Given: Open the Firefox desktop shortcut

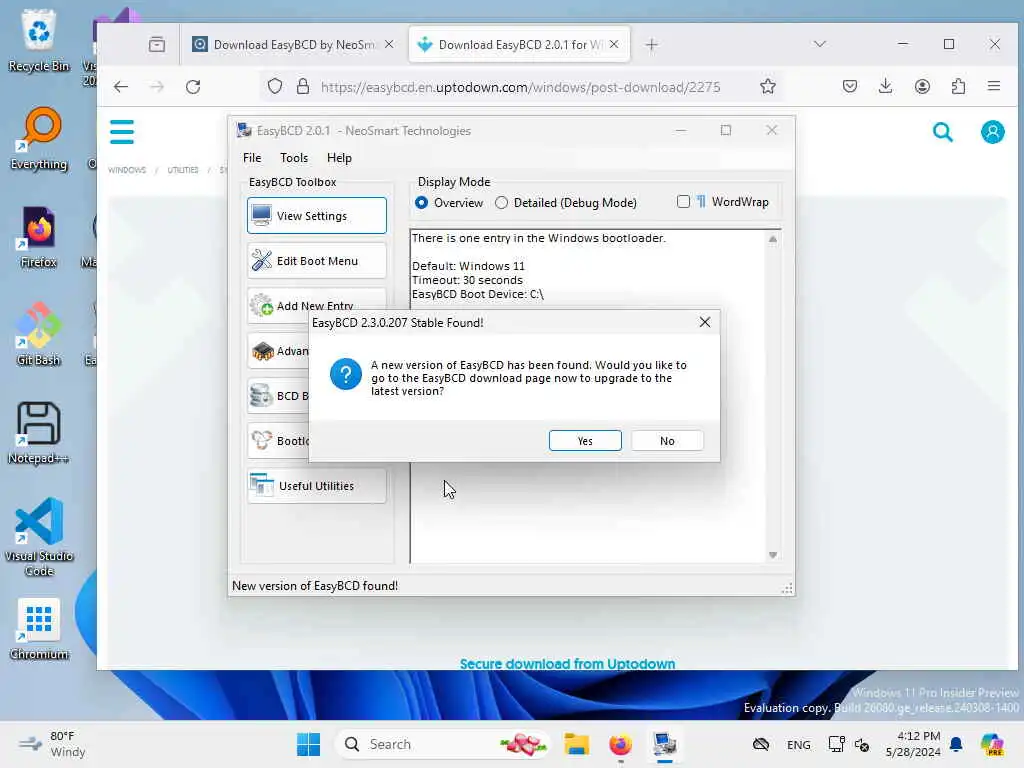Looking at the screenshot, I should click(39, 236).
